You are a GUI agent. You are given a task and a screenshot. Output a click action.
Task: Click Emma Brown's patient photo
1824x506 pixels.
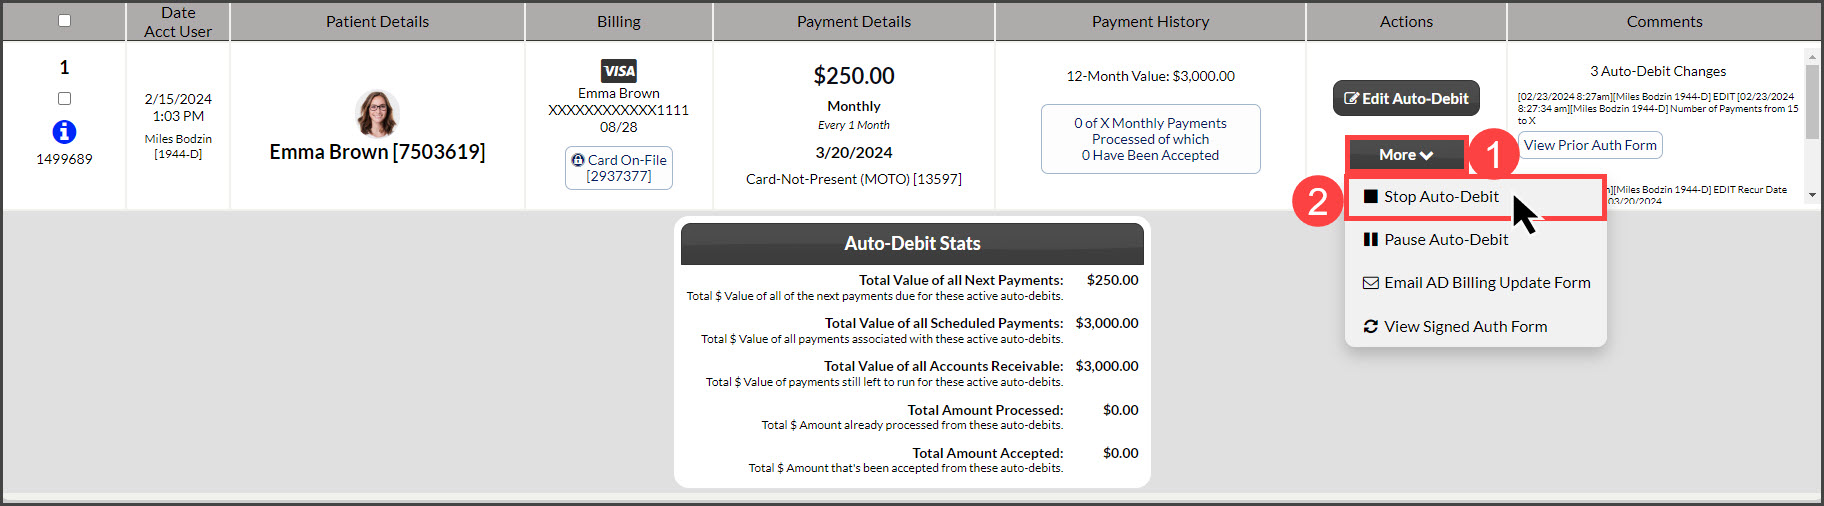pyautogui.click(x=377, y=113)
